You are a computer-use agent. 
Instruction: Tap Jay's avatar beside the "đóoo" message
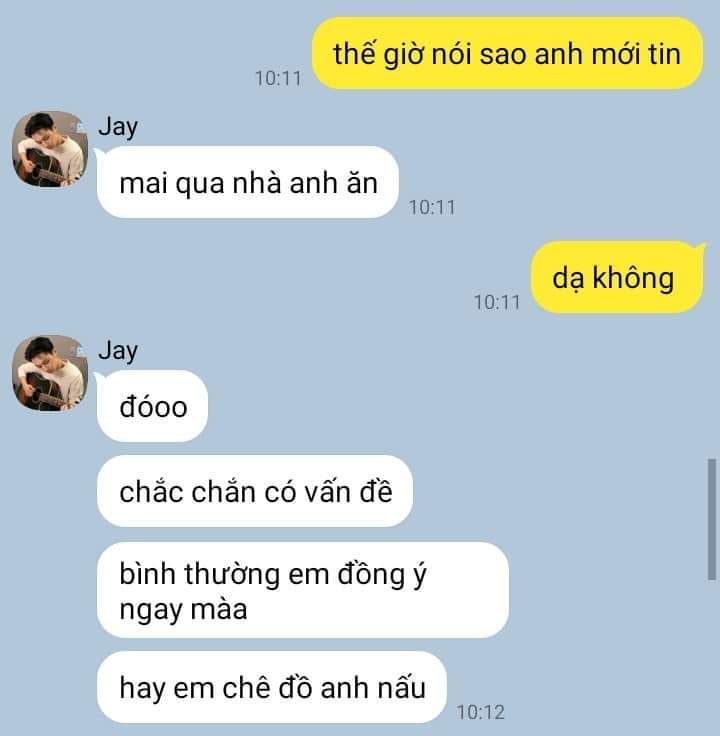(x=50, y=373)
